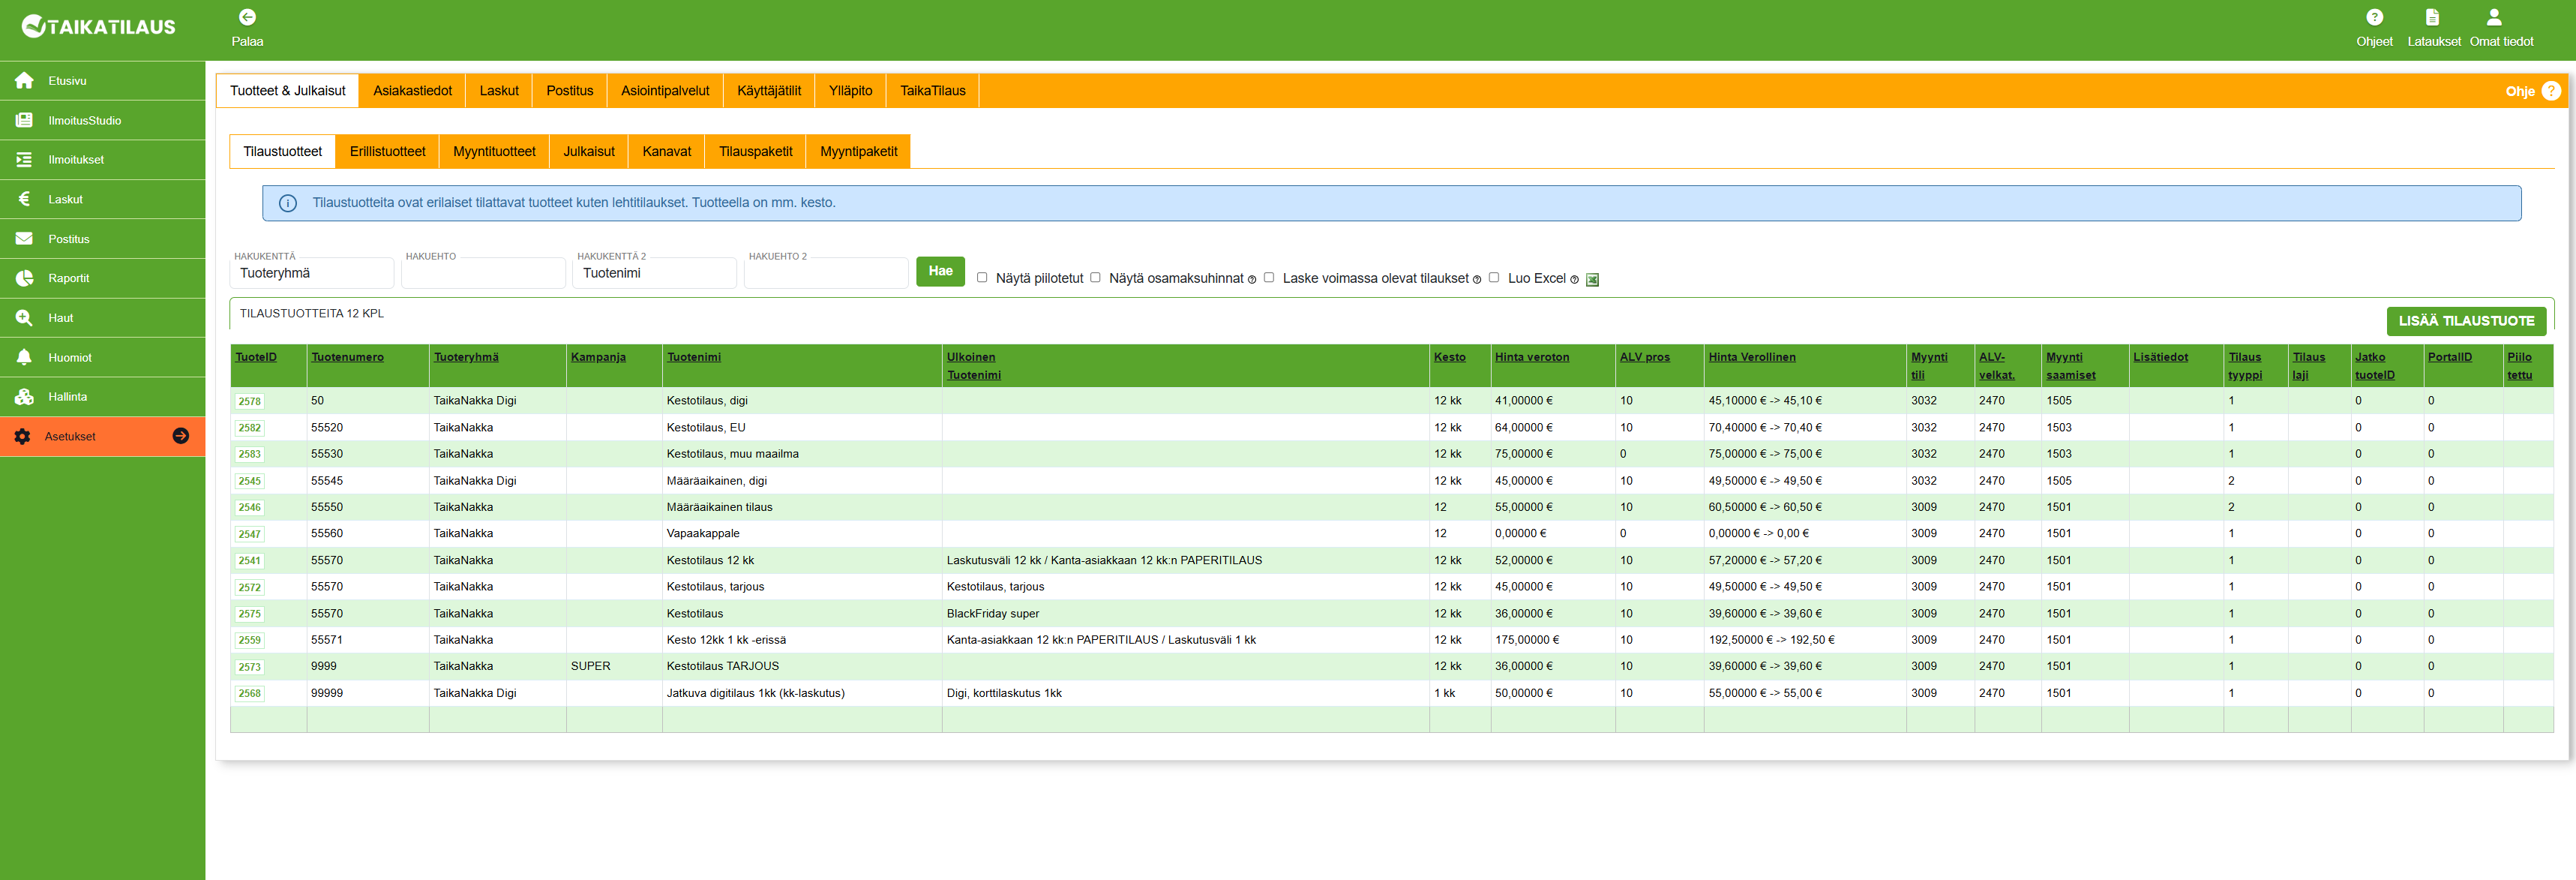Click the TaikaTilaus logo

coord(99,26)
